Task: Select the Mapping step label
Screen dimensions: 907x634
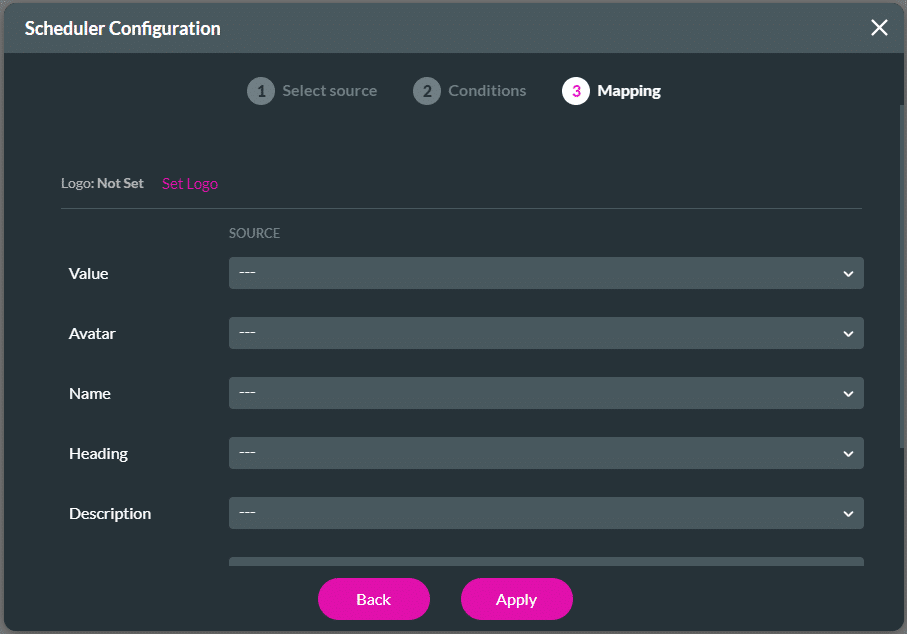Action: pos(629,91)
